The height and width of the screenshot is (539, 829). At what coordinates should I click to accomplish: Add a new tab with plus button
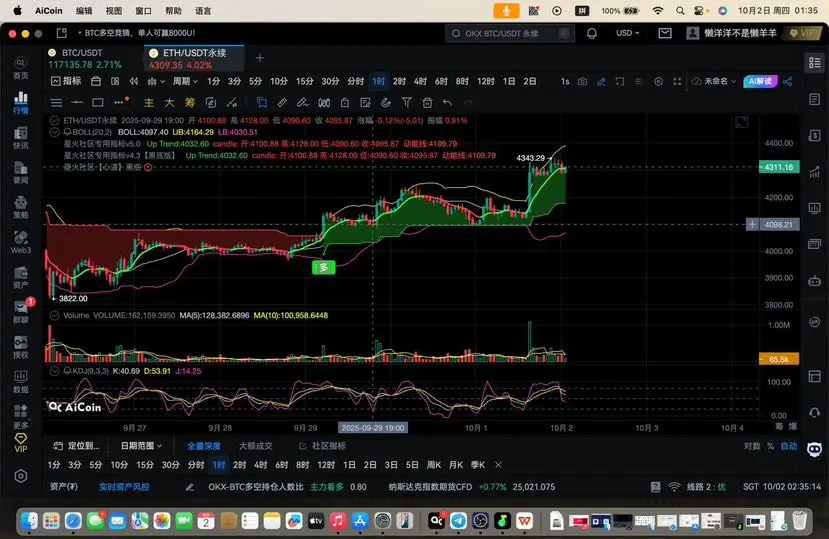[260, 58]
